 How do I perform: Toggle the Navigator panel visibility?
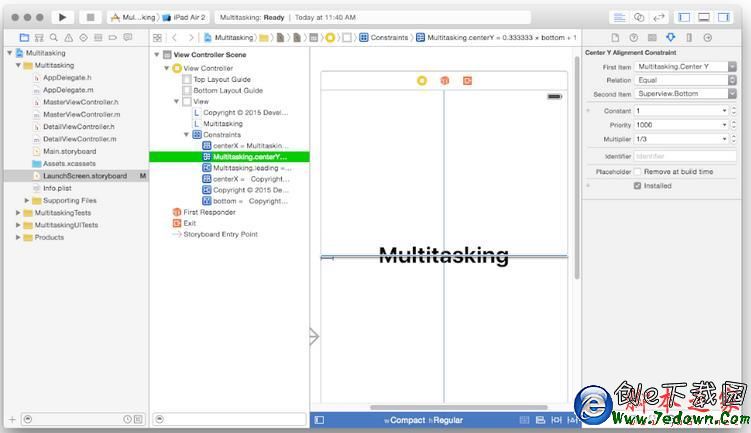pyautogui.click(x=684, y=17)
